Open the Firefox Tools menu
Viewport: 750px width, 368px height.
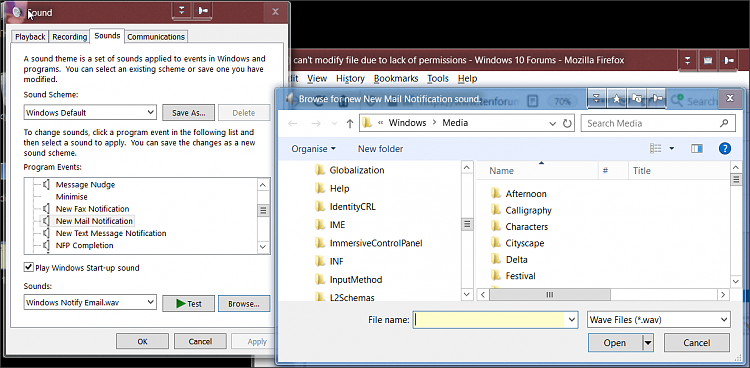(x=438, y=78)
